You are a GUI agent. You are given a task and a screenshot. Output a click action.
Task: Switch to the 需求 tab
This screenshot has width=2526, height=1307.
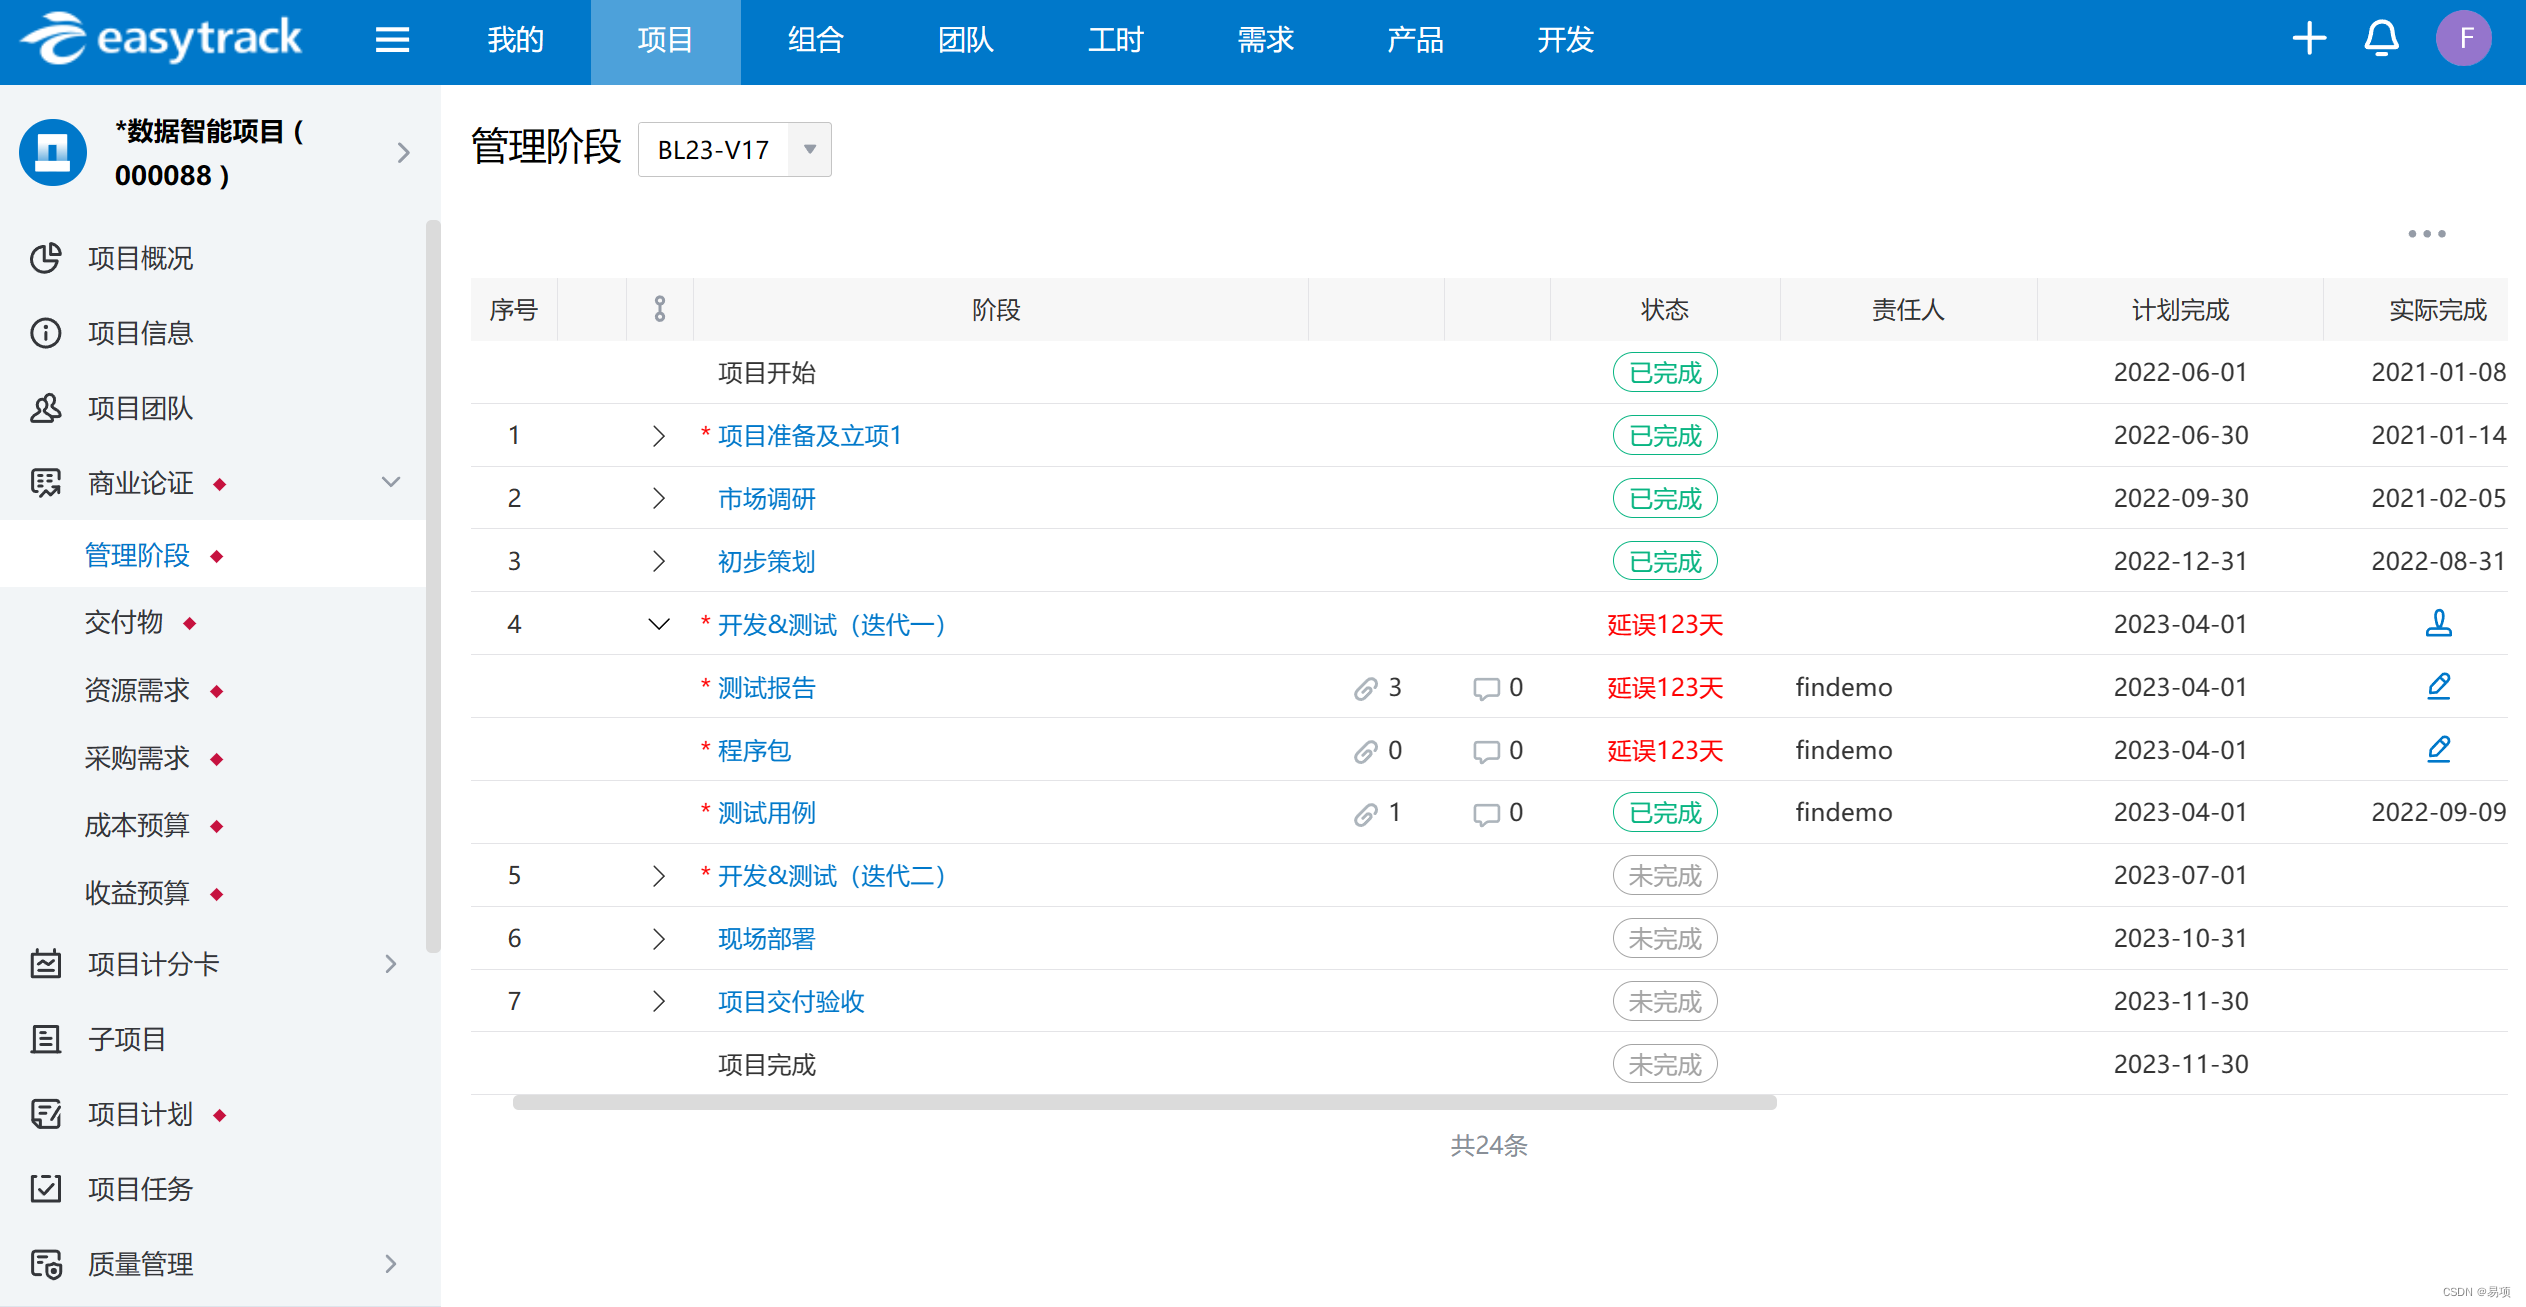click(1266, 40)
